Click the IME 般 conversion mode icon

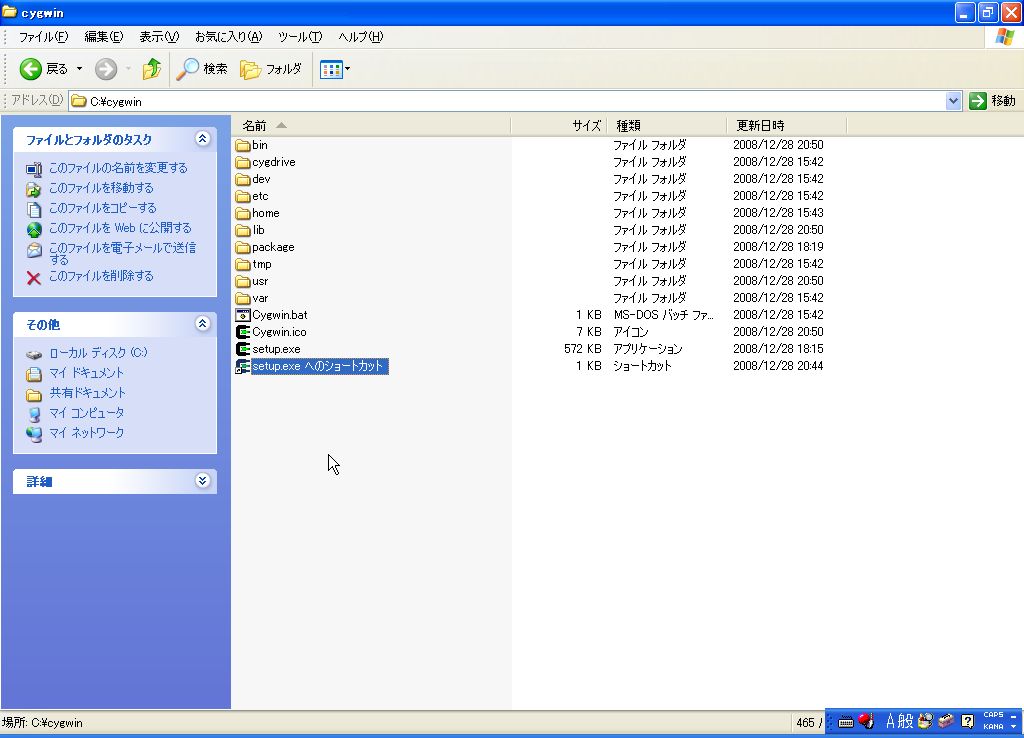pyautogui.click(x=905, y=721)
